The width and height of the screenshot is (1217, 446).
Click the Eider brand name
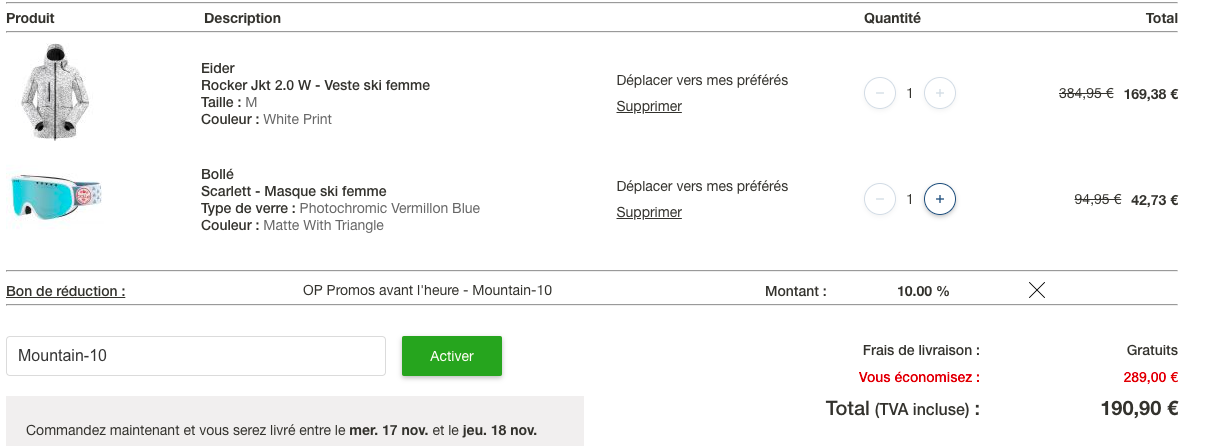218,68
